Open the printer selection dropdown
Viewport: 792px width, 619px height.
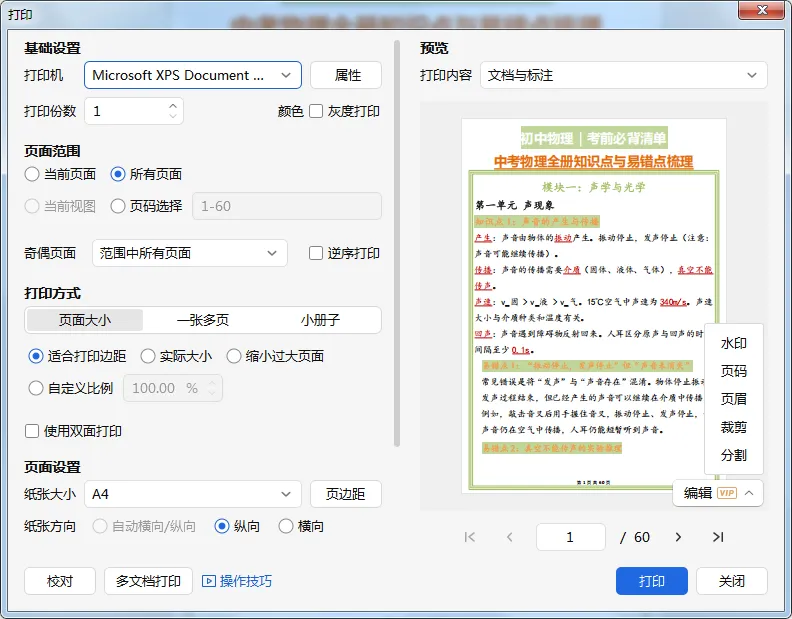coord(193,75)
